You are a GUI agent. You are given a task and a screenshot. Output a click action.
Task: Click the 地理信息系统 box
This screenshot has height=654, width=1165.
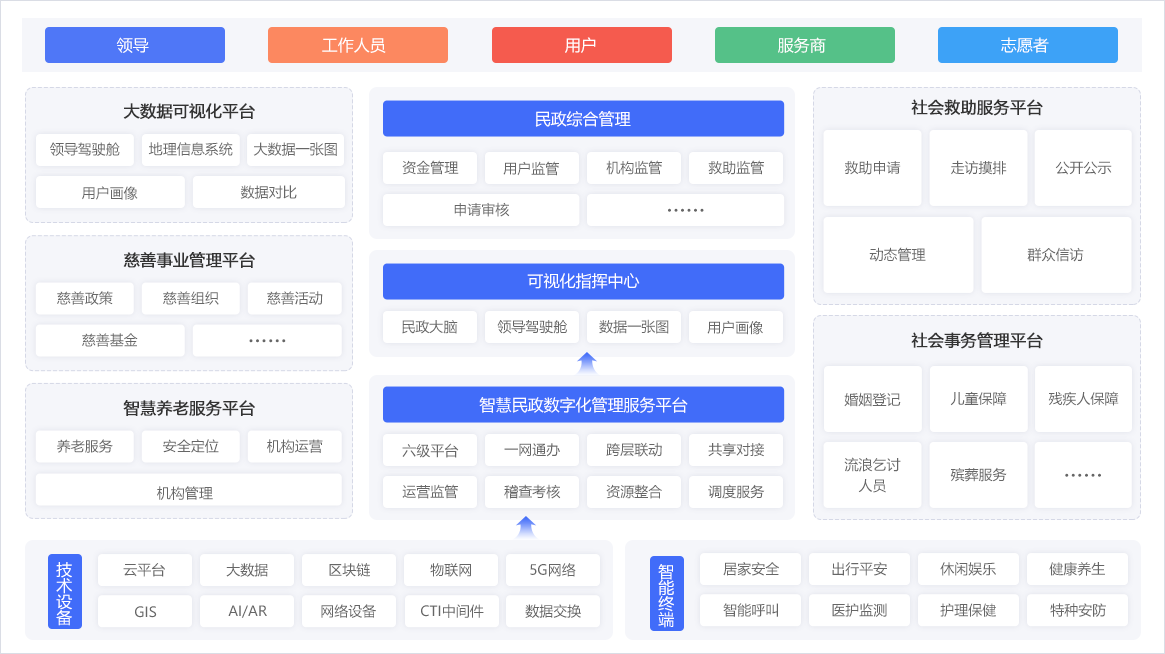click(x=190, y=150)
